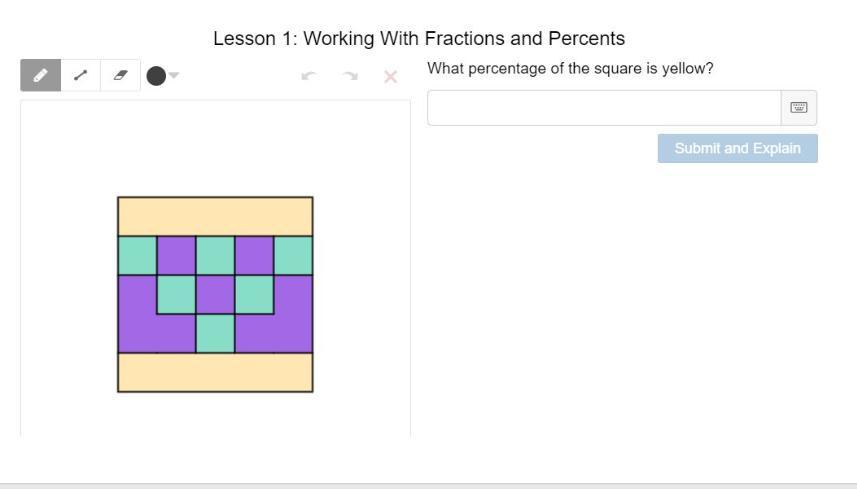857x489 pixels.
Task: Click the bottom yellow rectangle of the square
Action: point(215,372)
